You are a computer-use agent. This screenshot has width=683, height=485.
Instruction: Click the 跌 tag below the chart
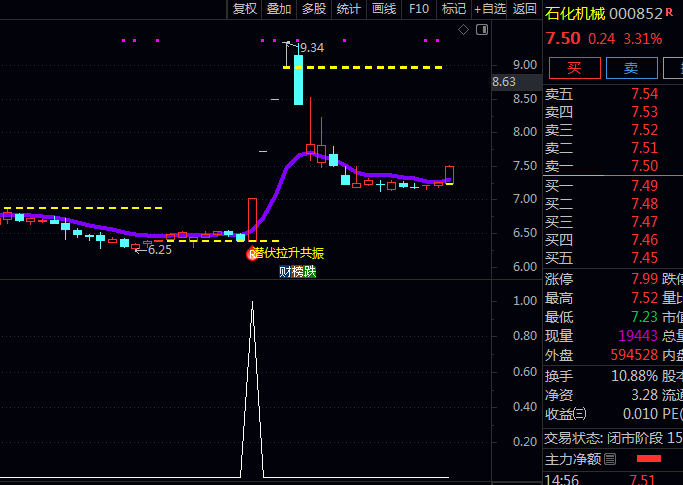(x=310, y=272)
